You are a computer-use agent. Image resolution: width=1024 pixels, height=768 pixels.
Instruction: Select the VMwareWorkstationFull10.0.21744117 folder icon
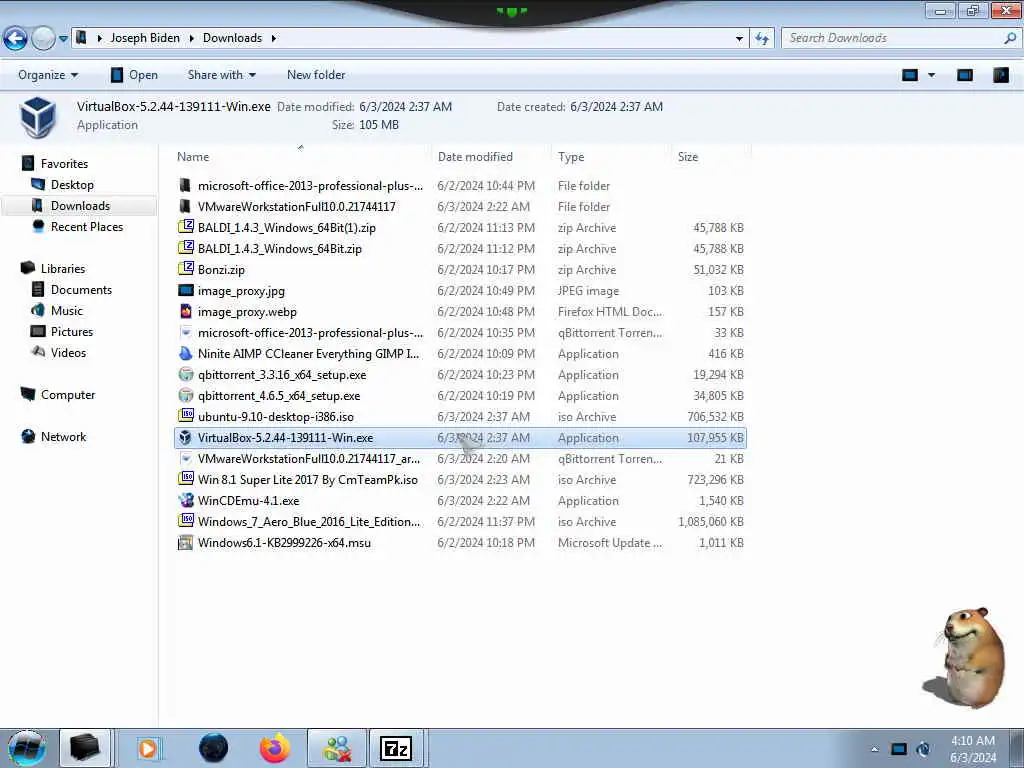pos(185,206)
